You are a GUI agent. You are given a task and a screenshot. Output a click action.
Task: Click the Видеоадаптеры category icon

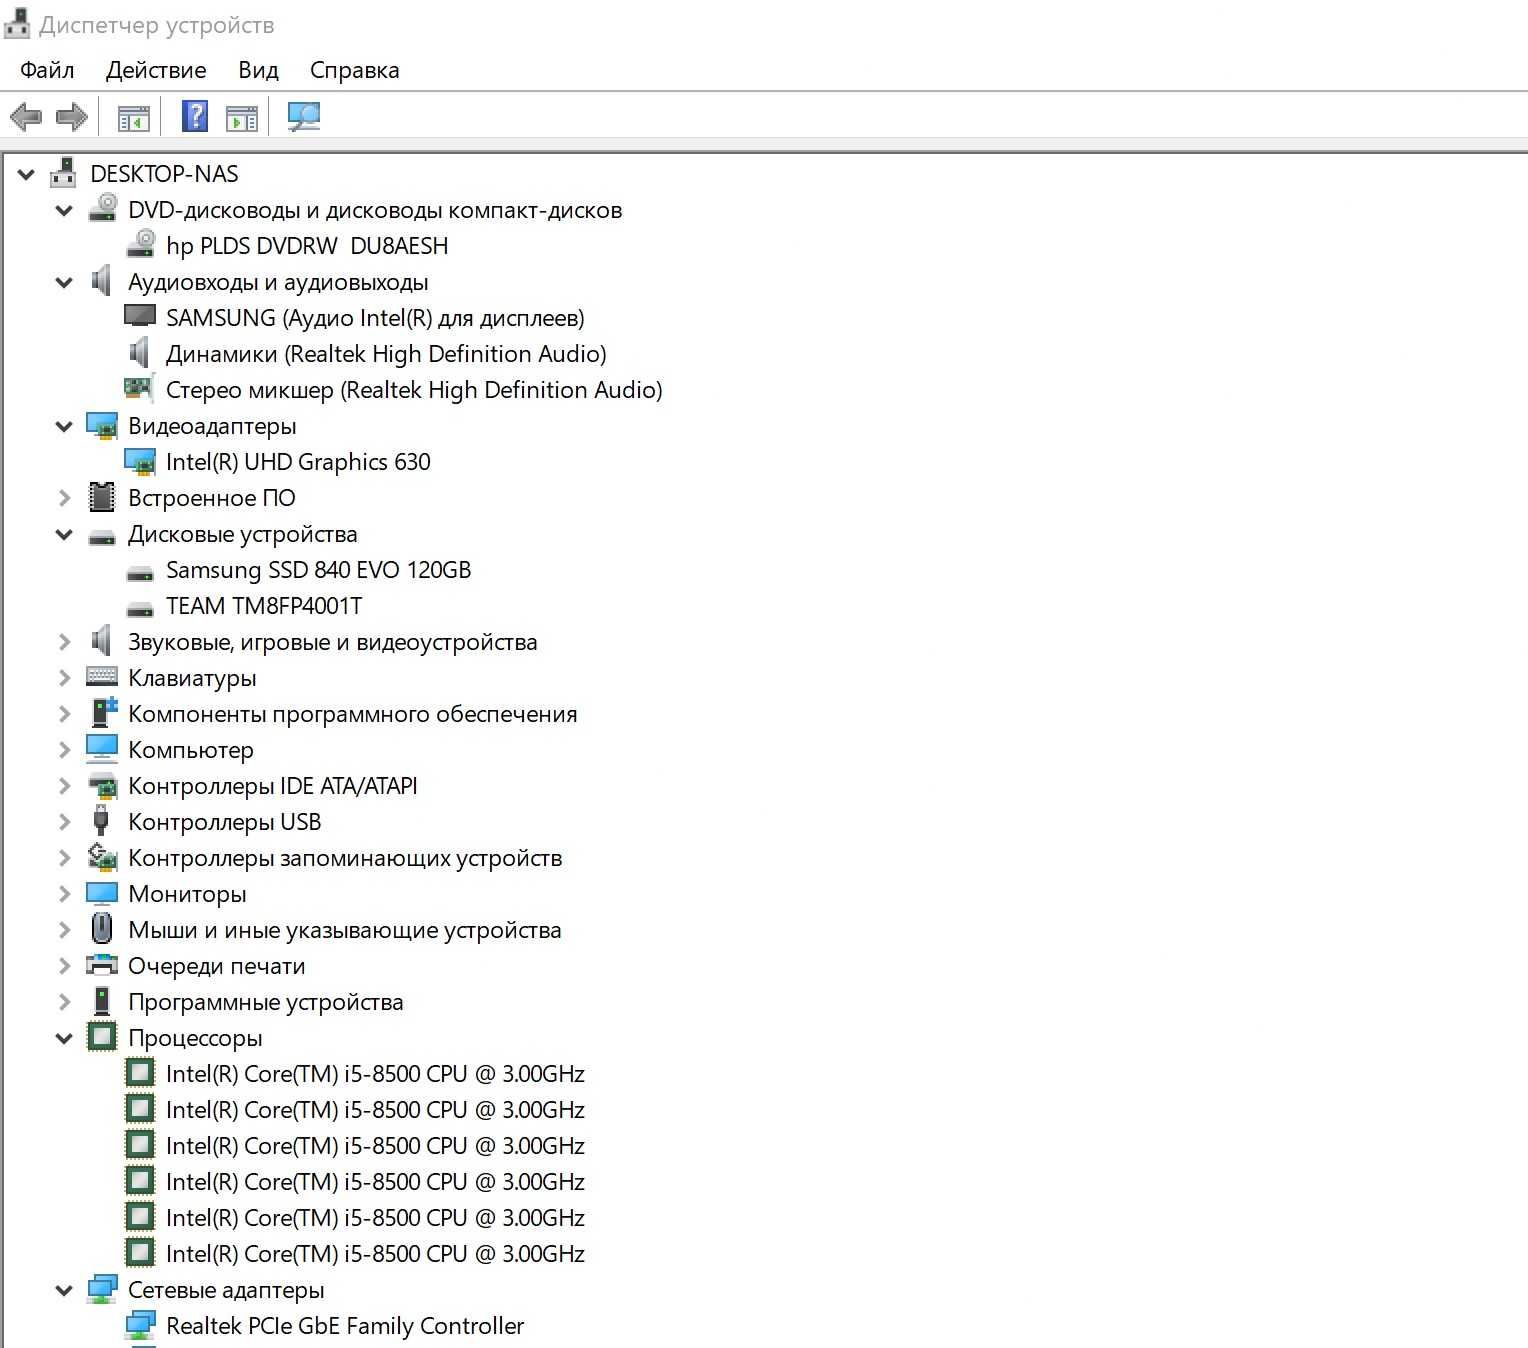[x=102, y=426]
